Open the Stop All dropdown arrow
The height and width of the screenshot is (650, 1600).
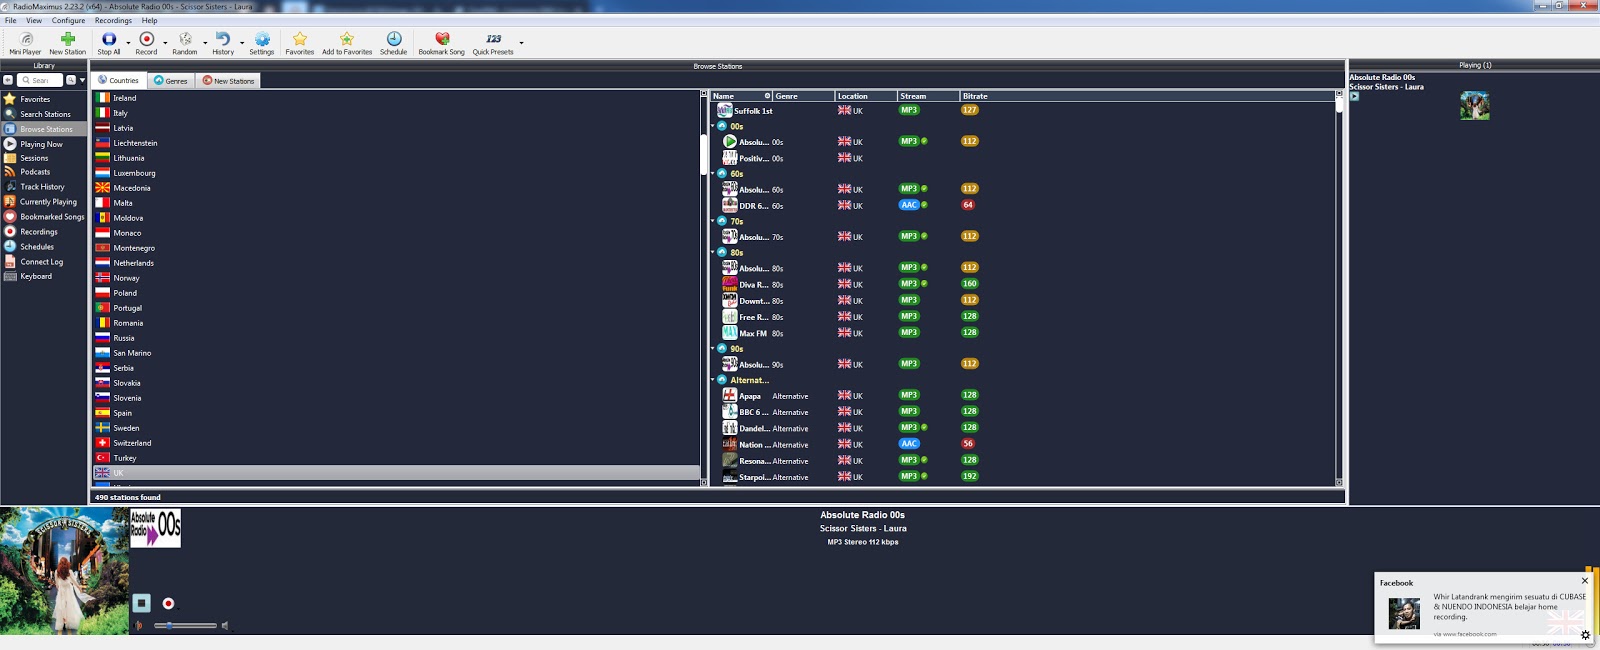pos(128,43)
